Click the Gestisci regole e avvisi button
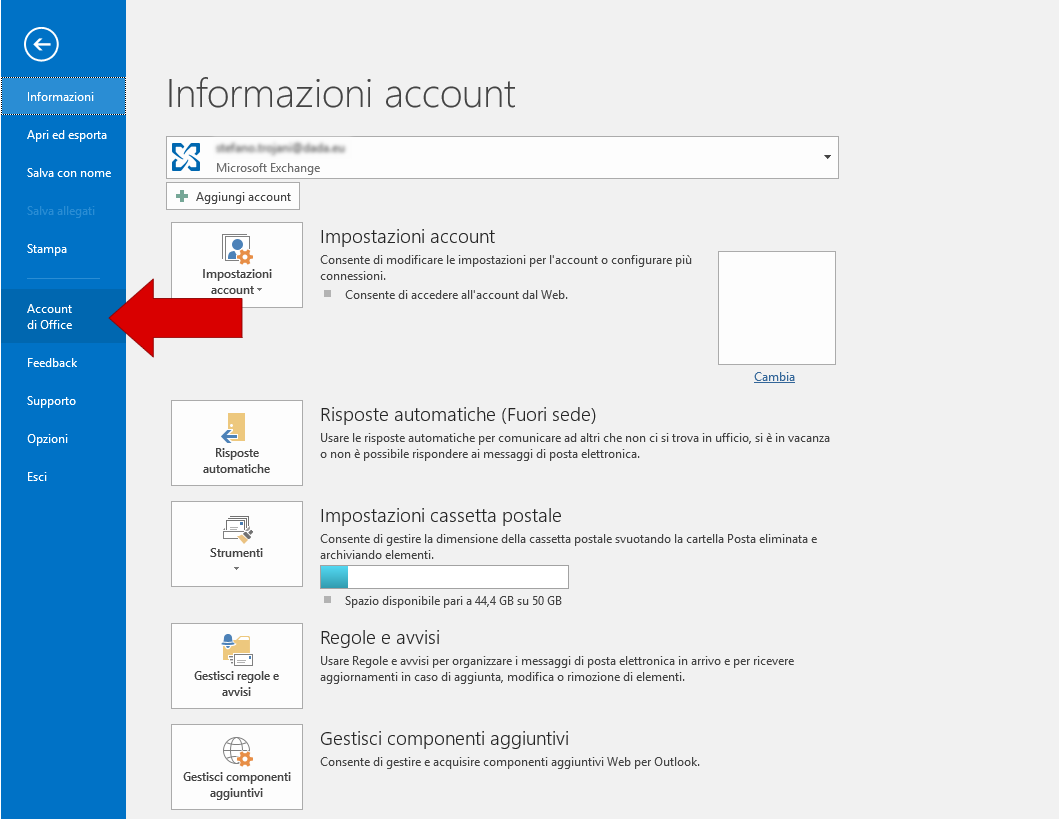Image resolution: width=1059 pixels, height=819 pixels. [x=237, y=666]
